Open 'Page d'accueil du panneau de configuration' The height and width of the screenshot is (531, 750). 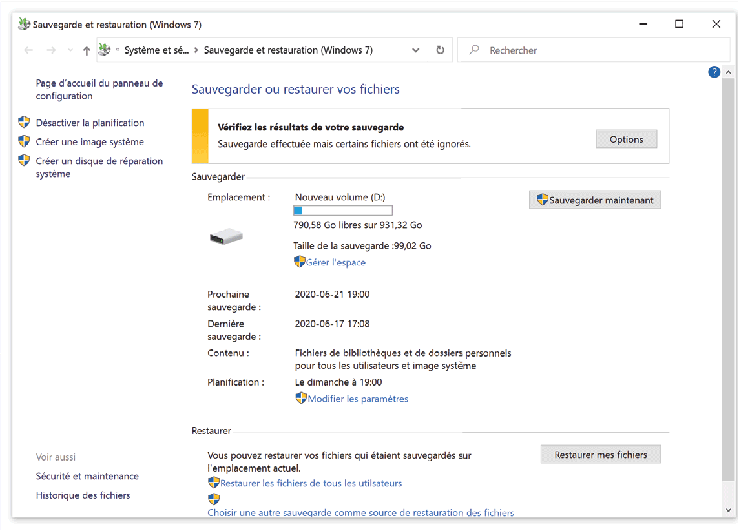click(x=99, y=89)
